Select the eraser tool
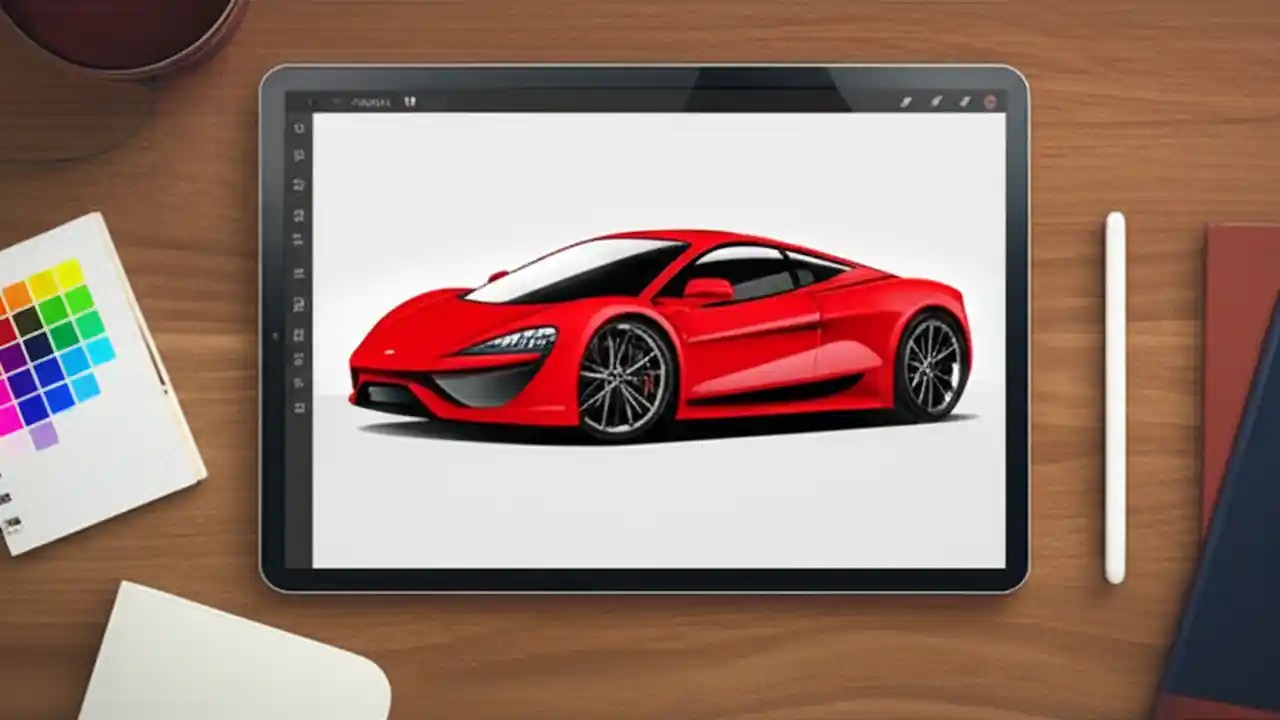 963,100
